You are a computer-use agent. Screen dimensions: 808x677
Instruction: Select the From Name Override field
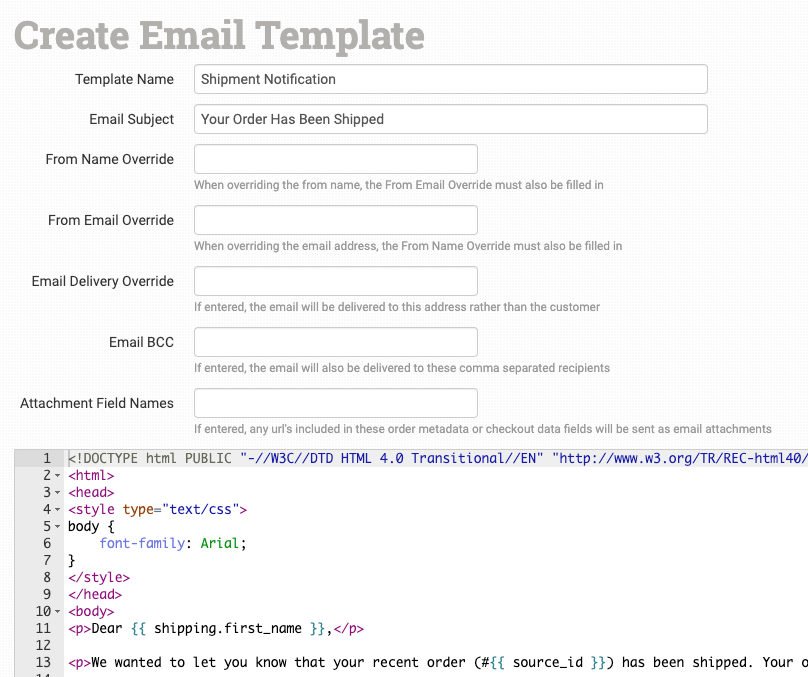click(x=335, y=159)
